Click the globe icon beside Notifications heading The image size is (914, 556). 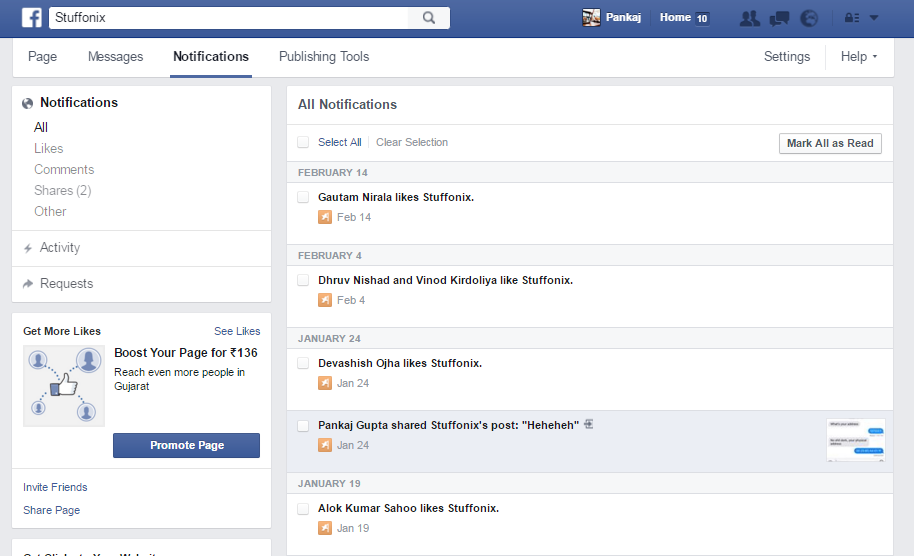[27, 104]
